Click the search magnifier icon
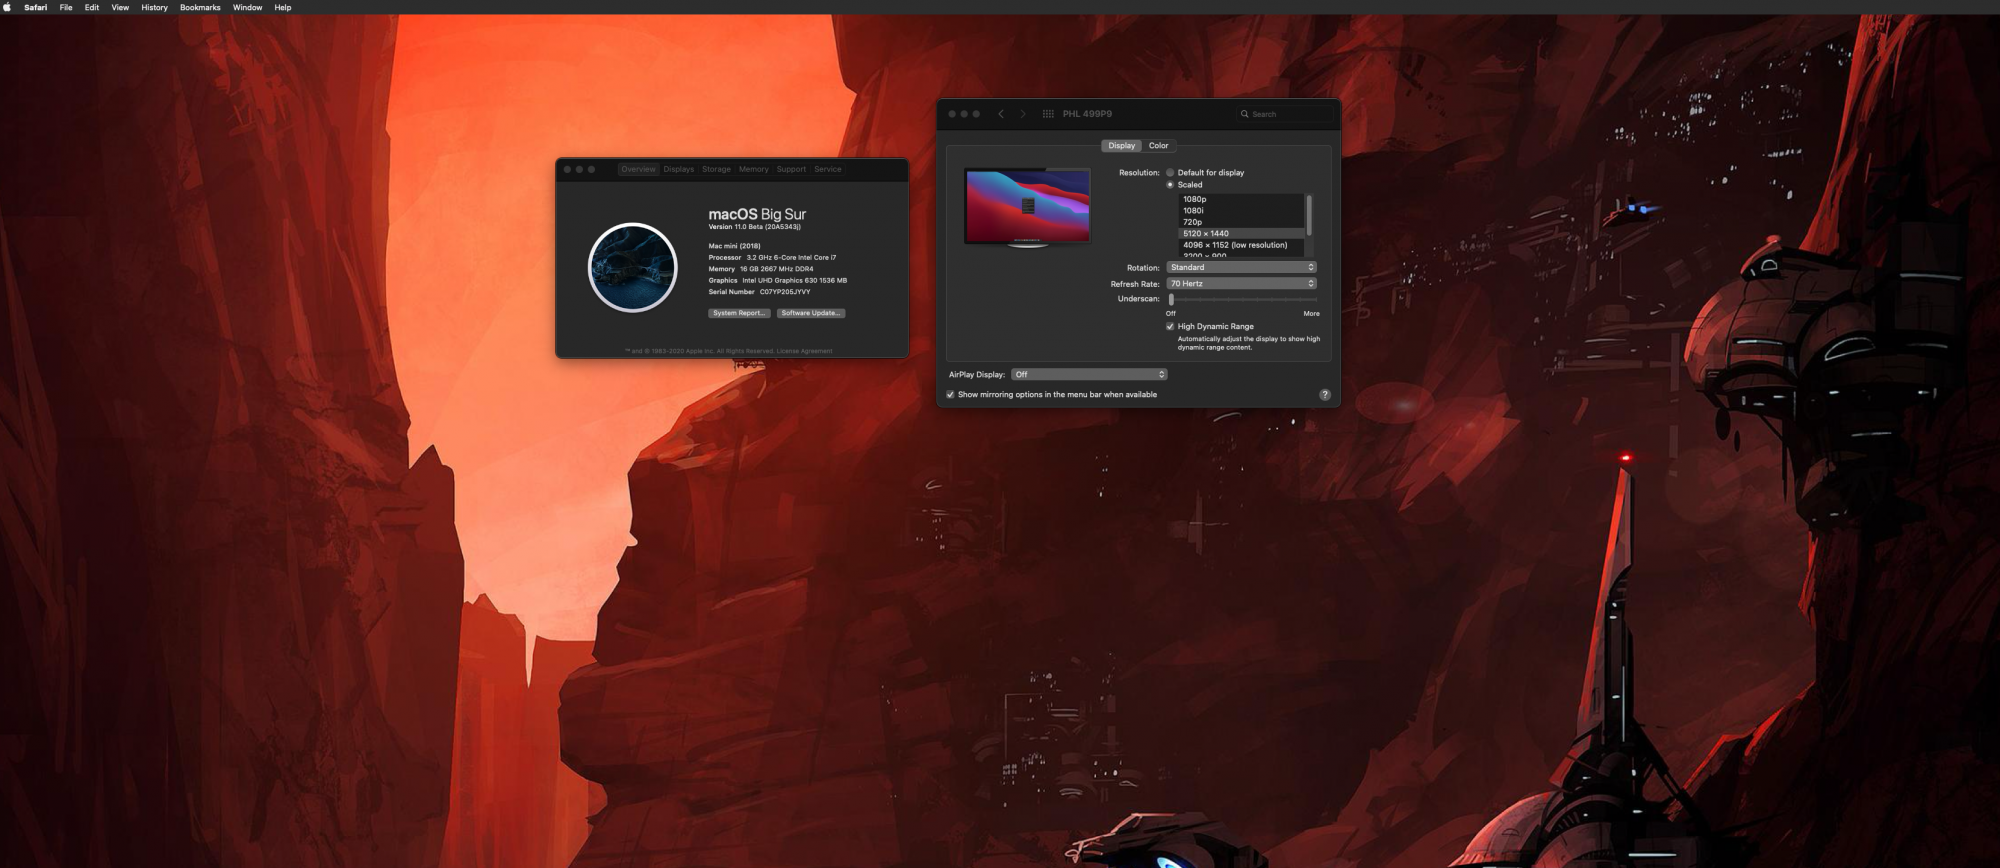2000x868 pixels. click(x=1245, y=114)
